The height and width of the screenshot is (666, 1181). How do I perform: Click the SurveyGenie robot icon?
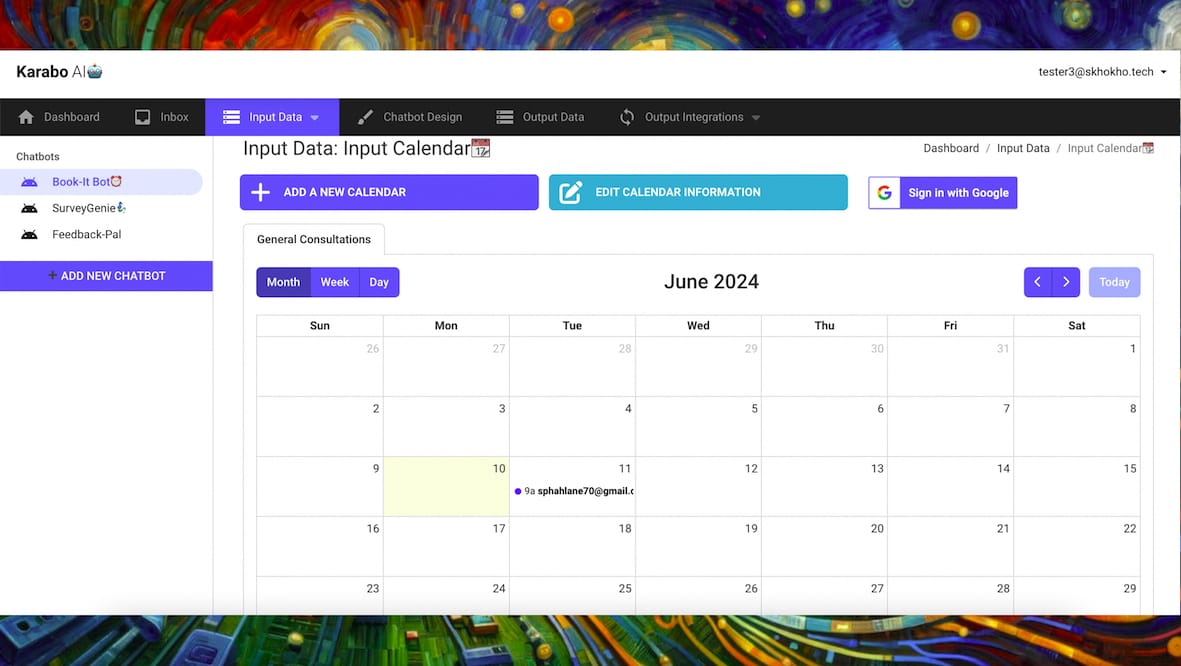(x=29, y=208)
